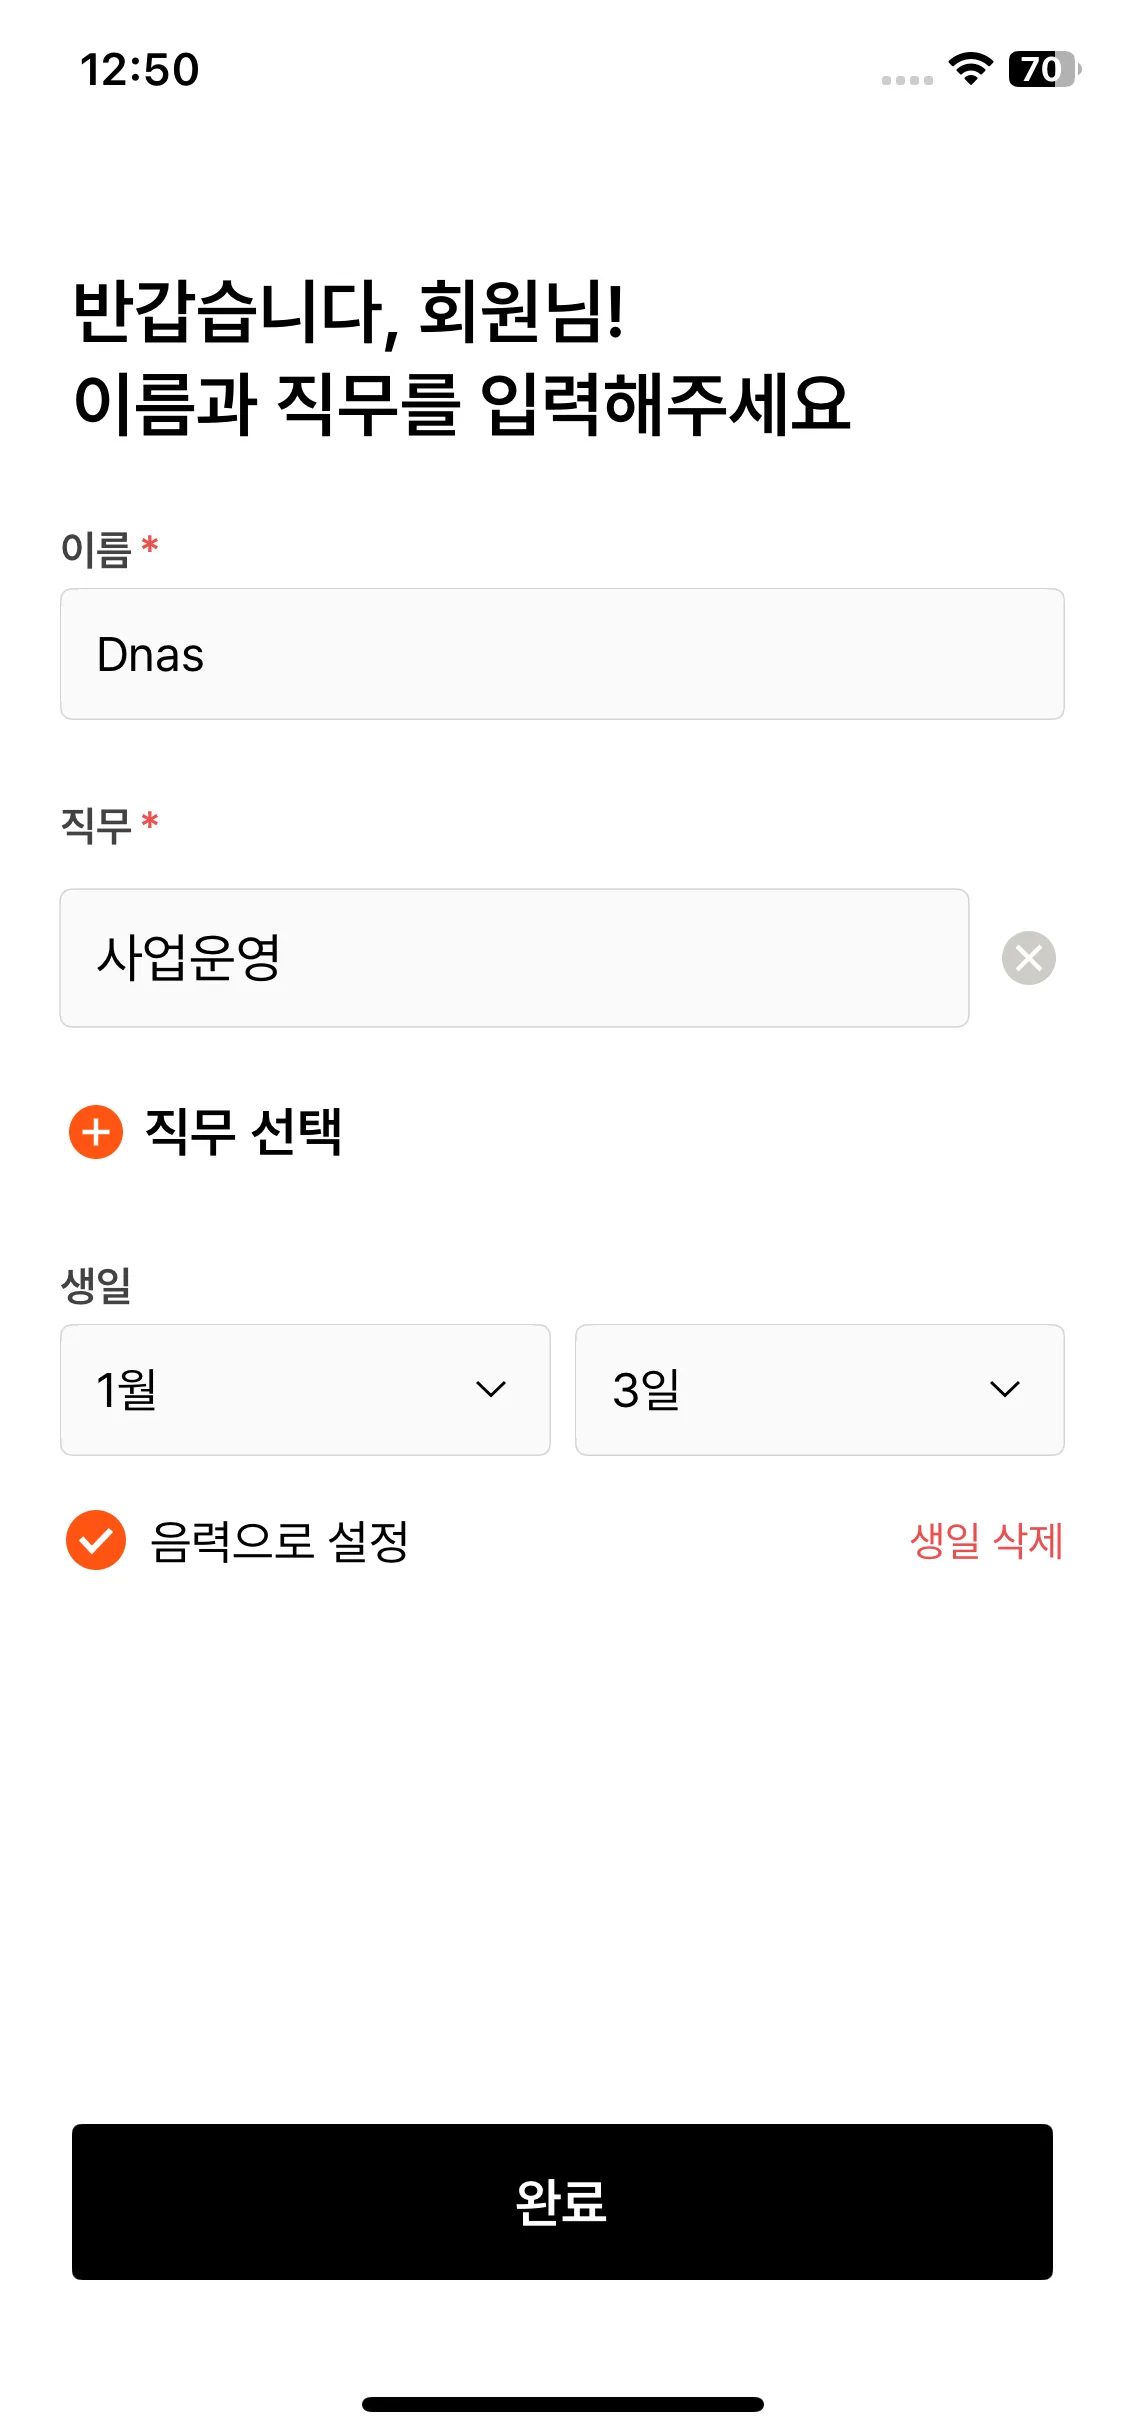Toggle the 음력으로 설정 orange checkbox
Screen dimensions: 1125x2436
tap(96, 1540)
